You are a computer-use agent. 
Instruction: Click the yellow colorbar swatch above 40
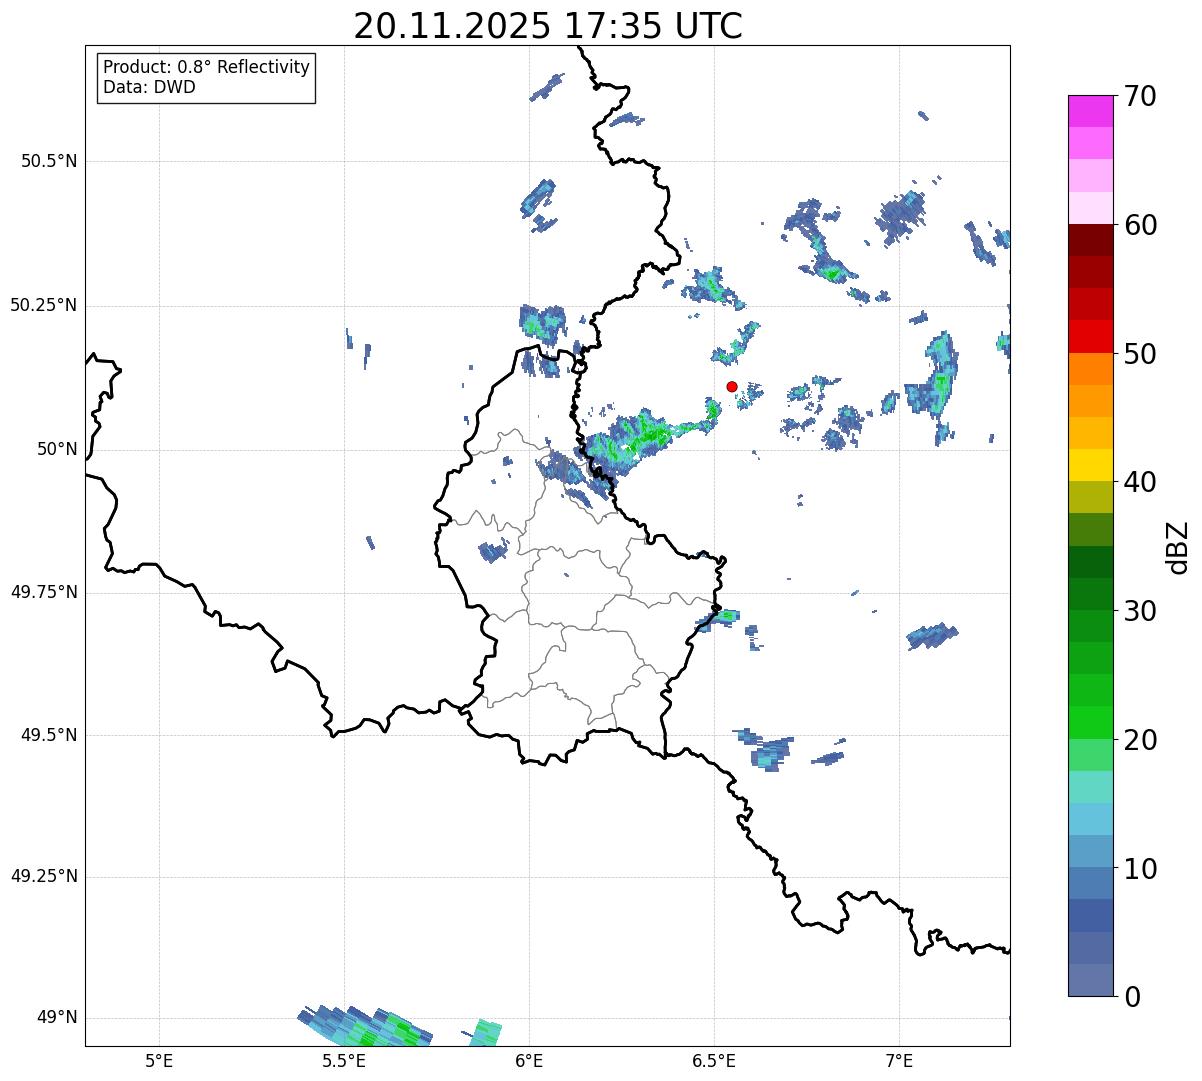1090,465
